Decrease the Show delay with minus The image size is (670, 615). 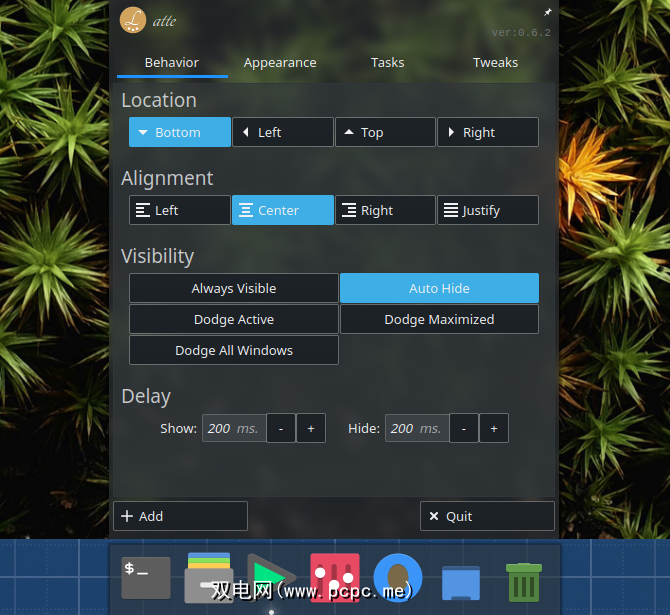281,428
